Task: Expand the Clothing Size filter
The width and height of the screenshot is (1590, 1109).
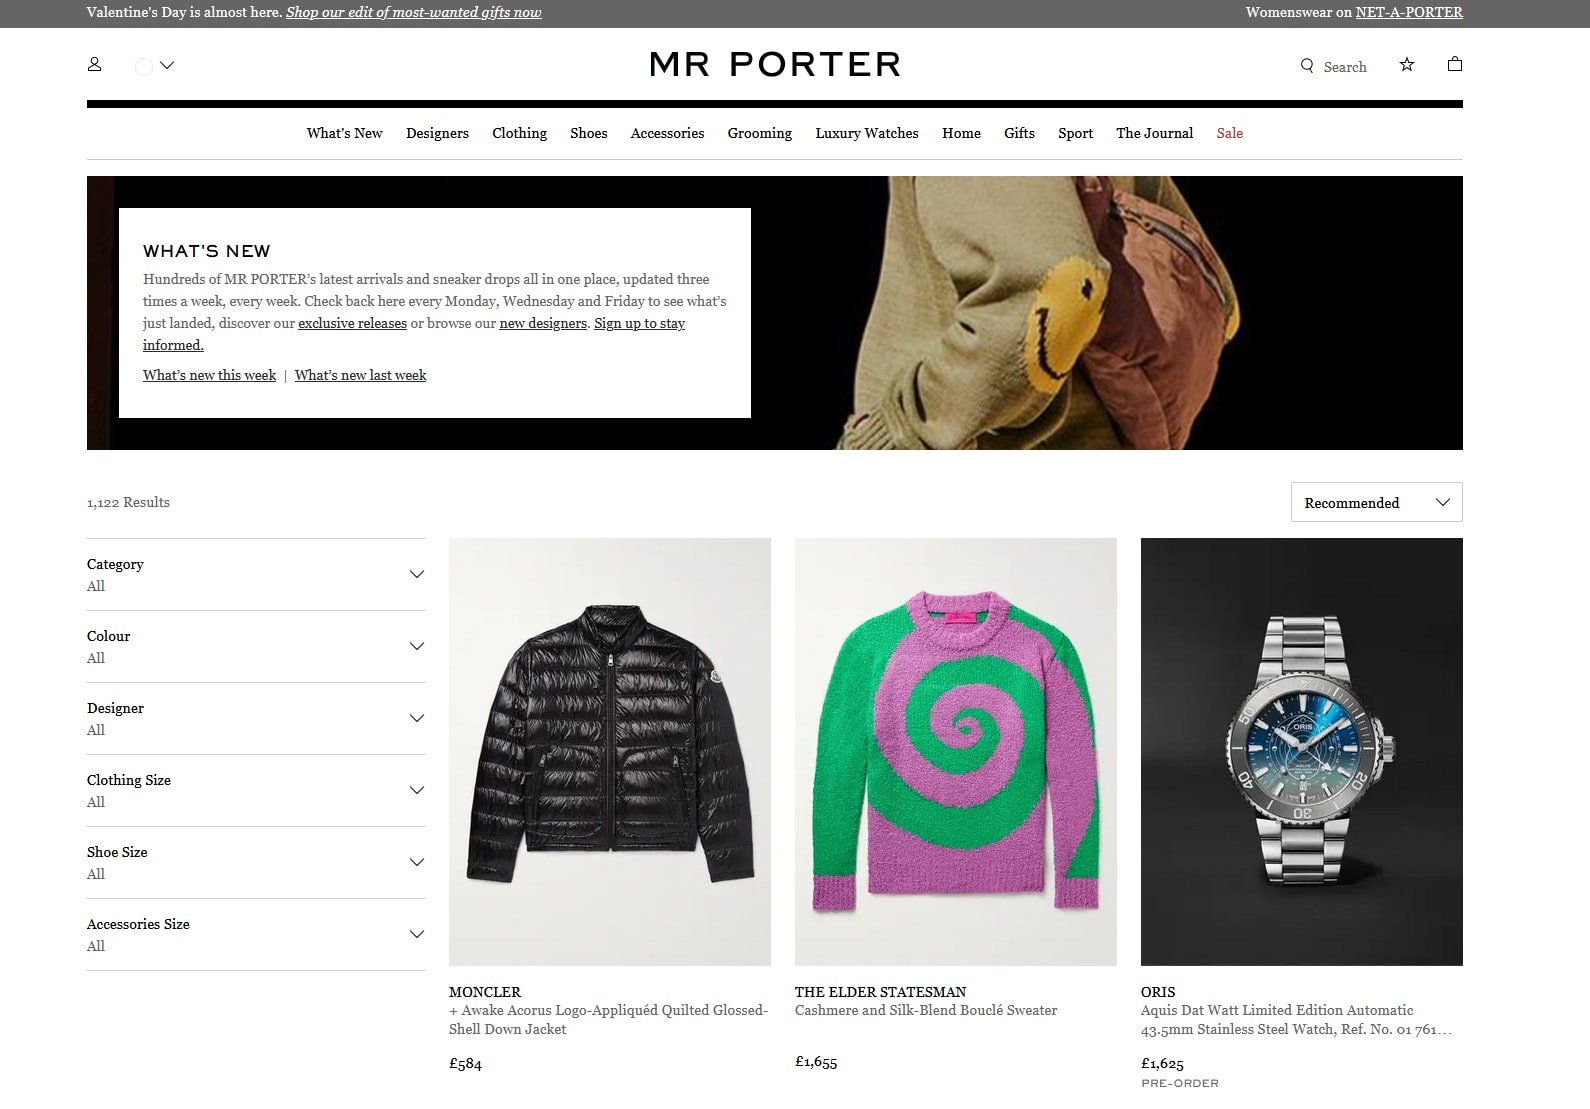Action: point(256,790)
